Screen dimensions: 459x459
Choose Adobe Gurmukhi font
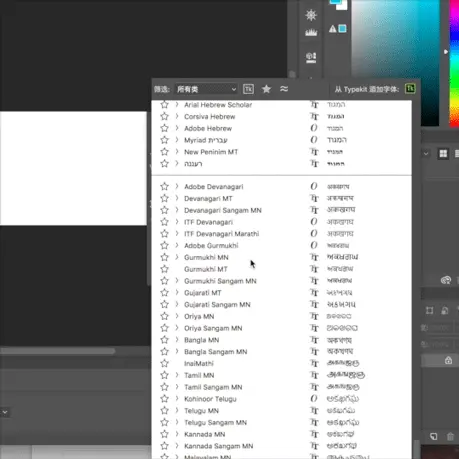[x=211, y=246]
